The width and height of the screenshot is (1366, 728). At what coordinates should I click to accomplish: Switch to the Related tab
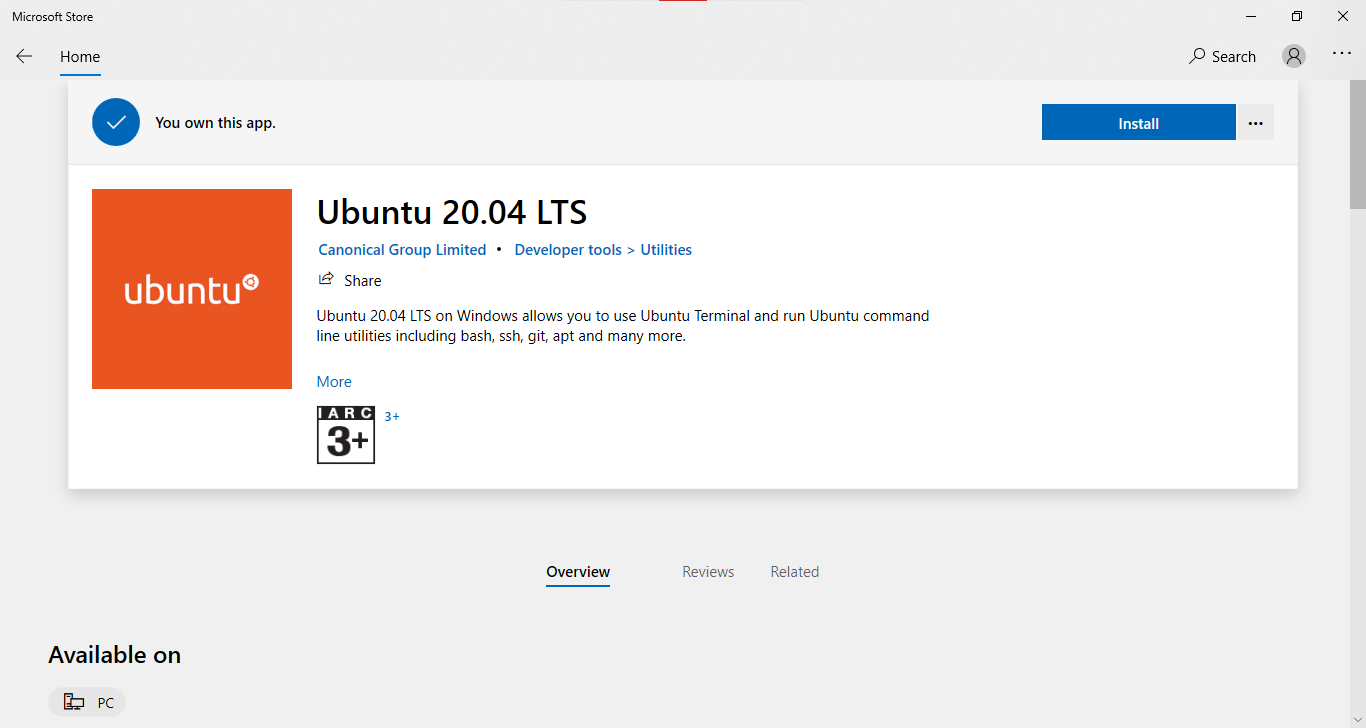click(x=795, y=572)
